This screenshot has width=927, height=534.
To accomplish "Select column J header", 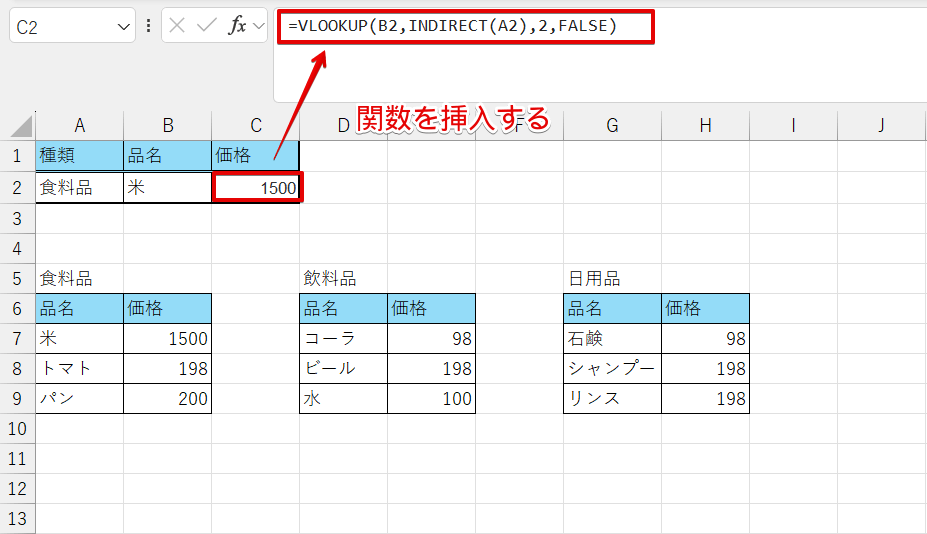I will (x=881, y=125).
